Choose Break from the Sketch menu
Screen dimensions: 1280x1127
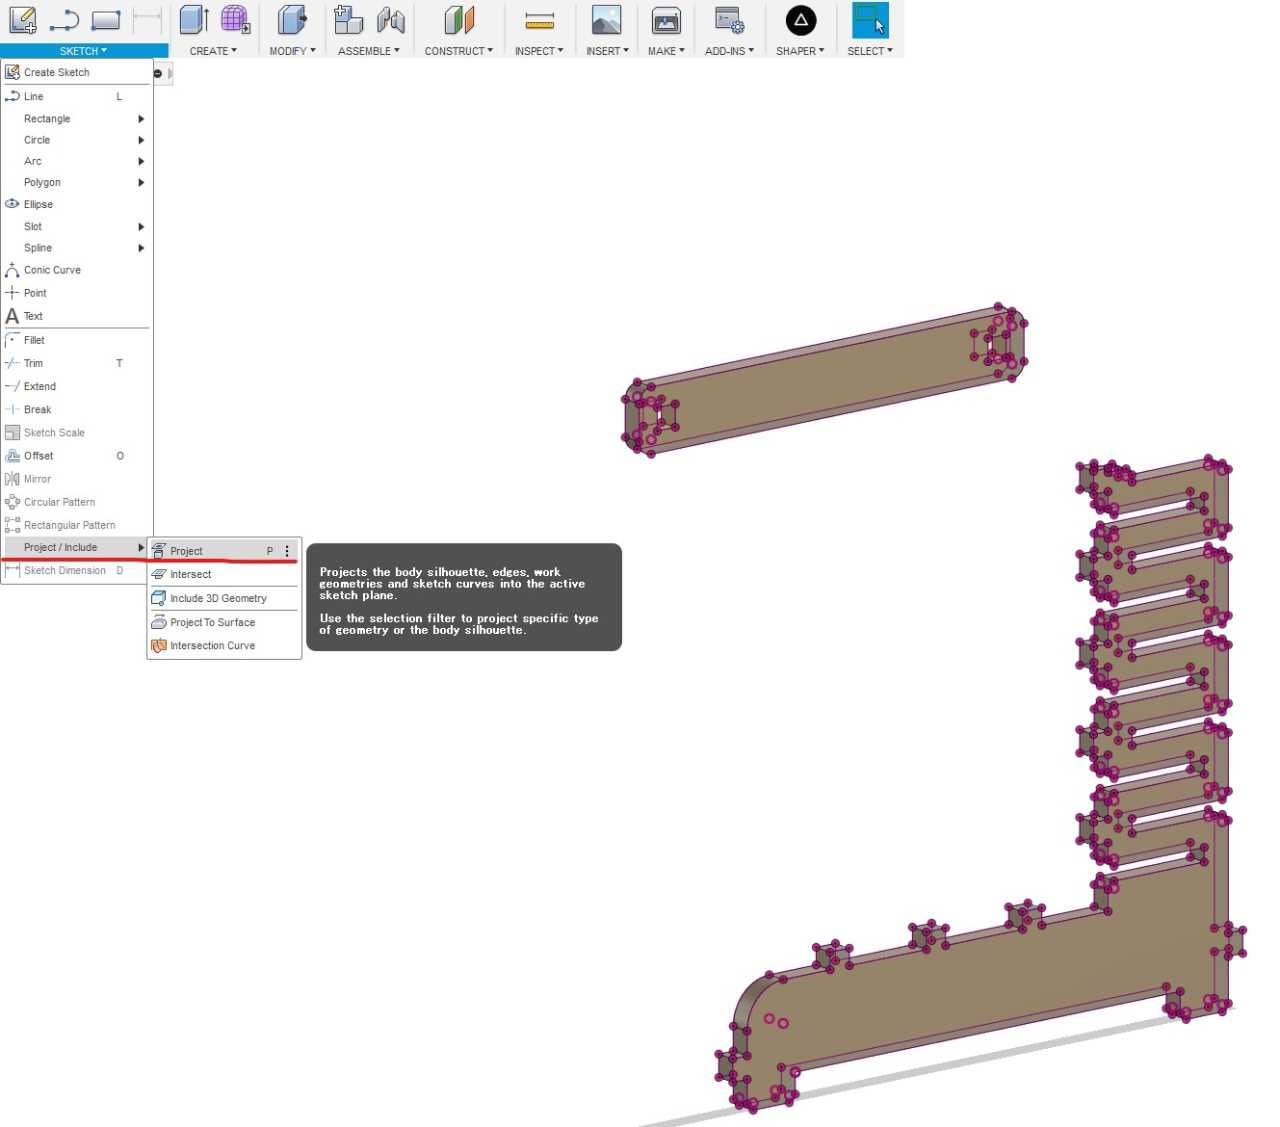pos(77,409)
